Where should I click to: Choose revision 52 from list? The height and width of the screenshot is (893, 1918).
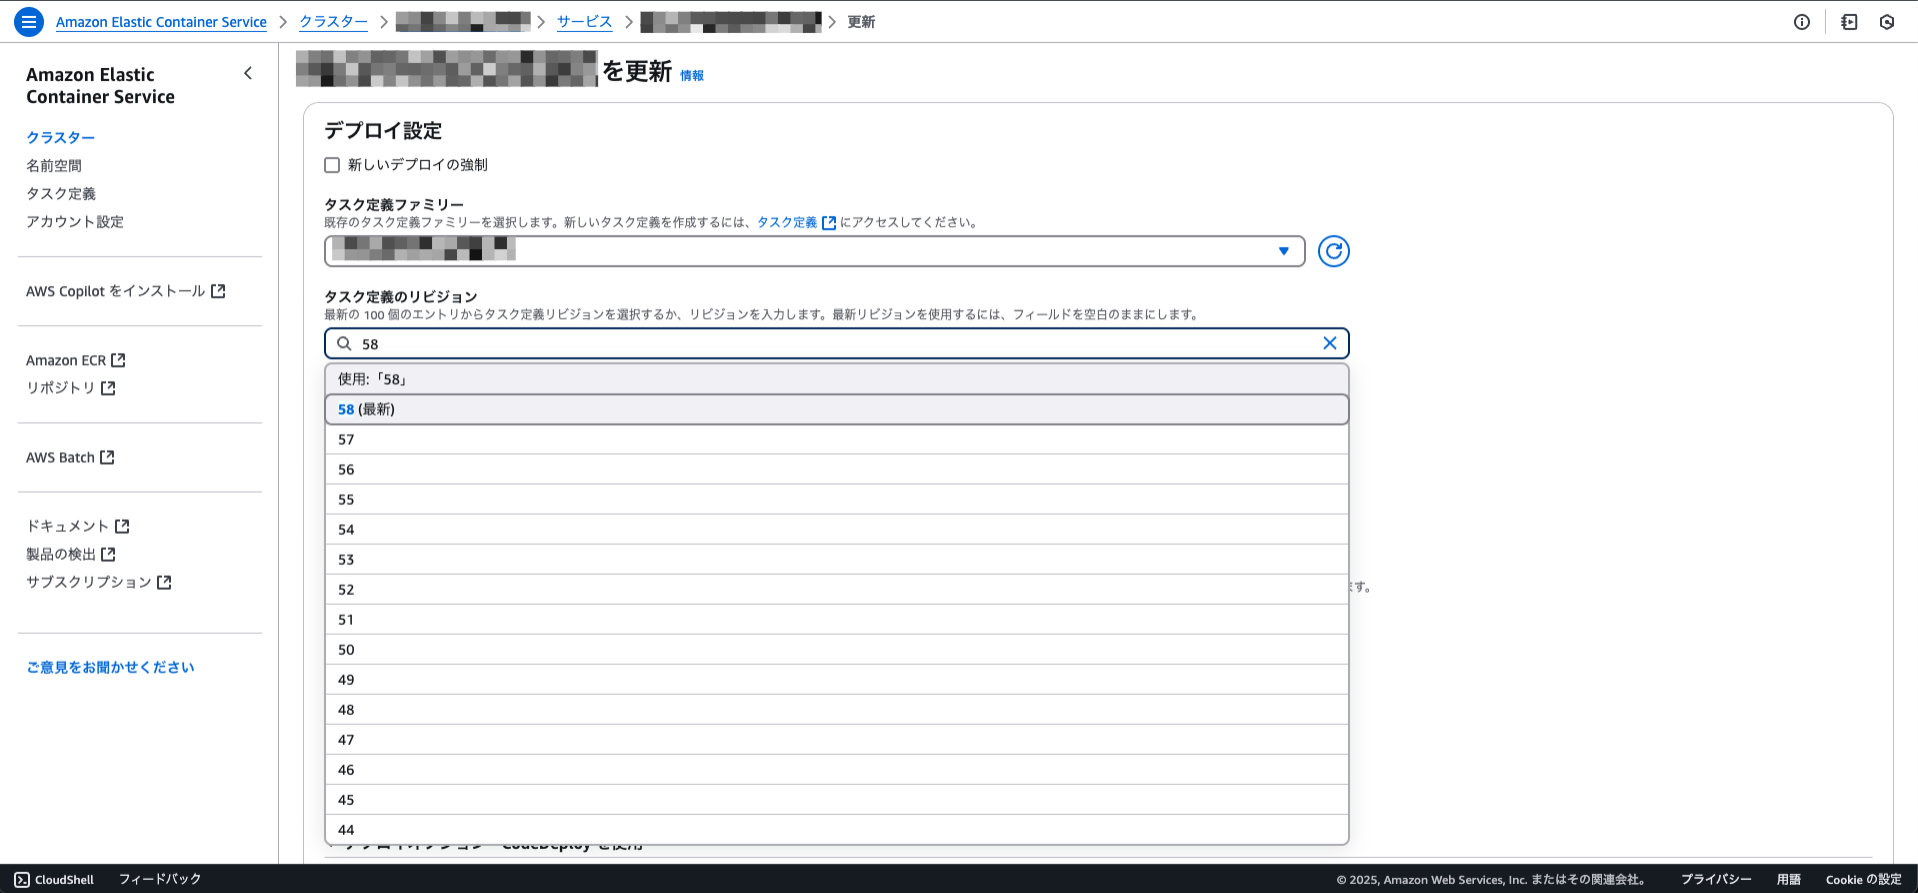(x=837, y=589)
